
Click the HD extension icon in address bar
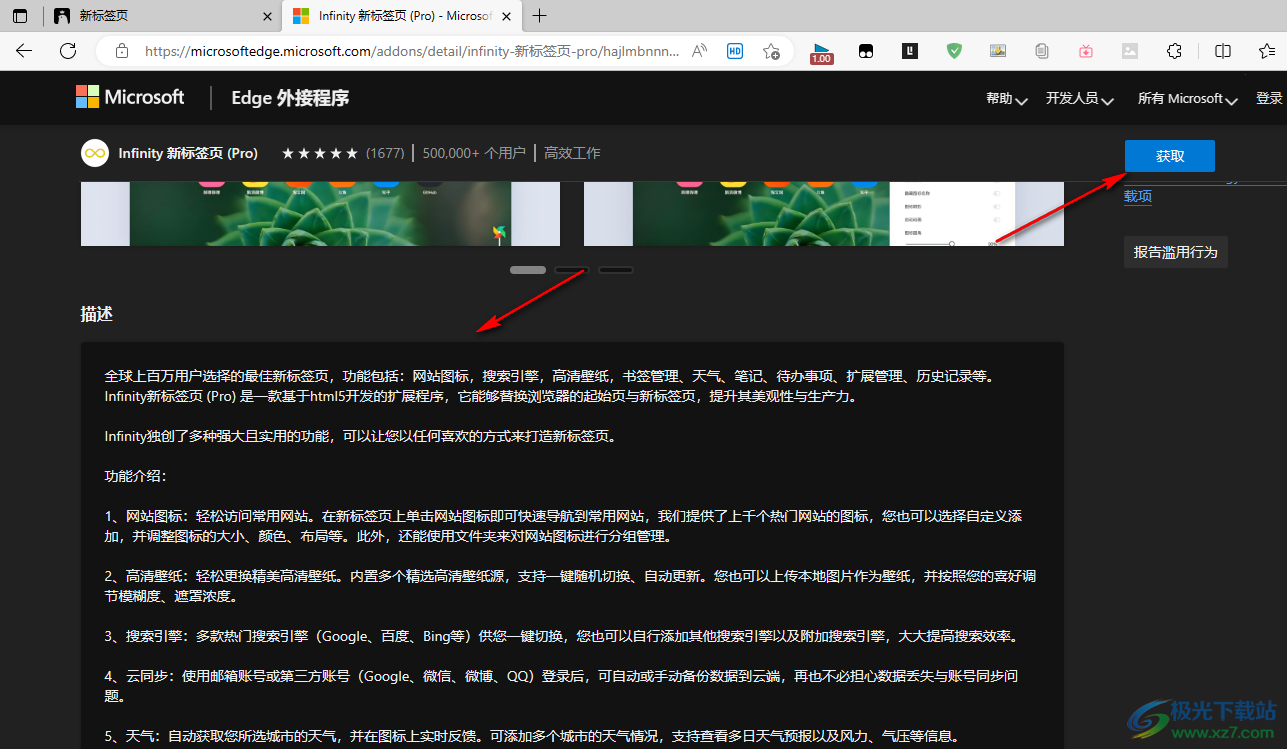[x=735, y=51]
